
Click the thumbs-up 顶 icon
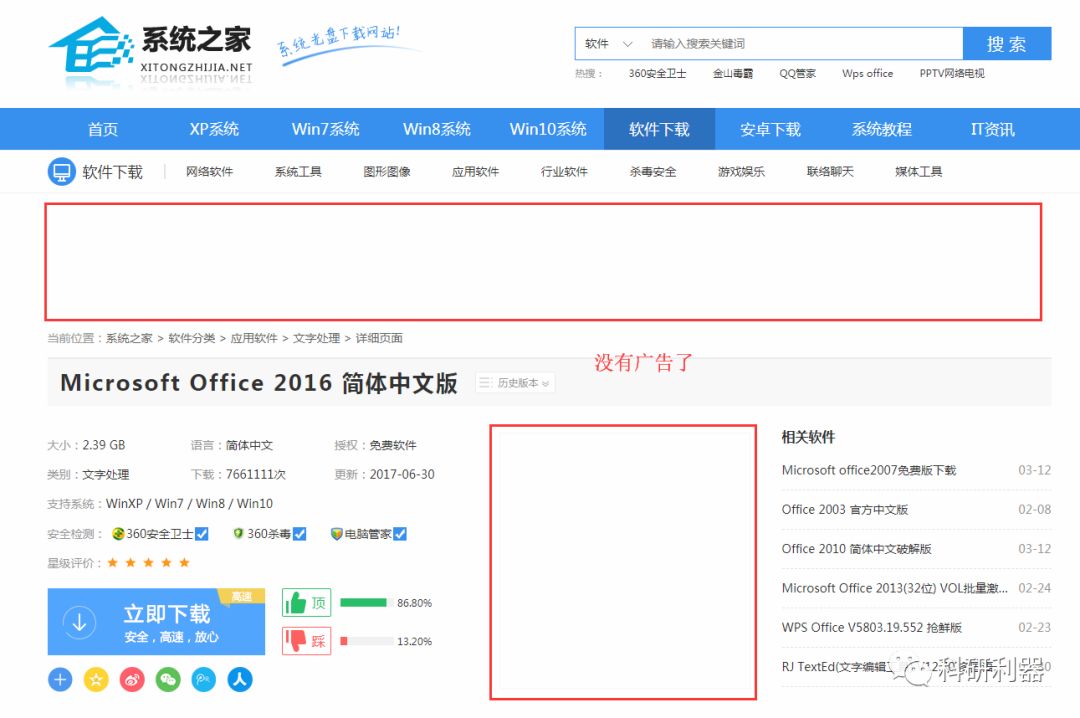(x=295, y=603)
